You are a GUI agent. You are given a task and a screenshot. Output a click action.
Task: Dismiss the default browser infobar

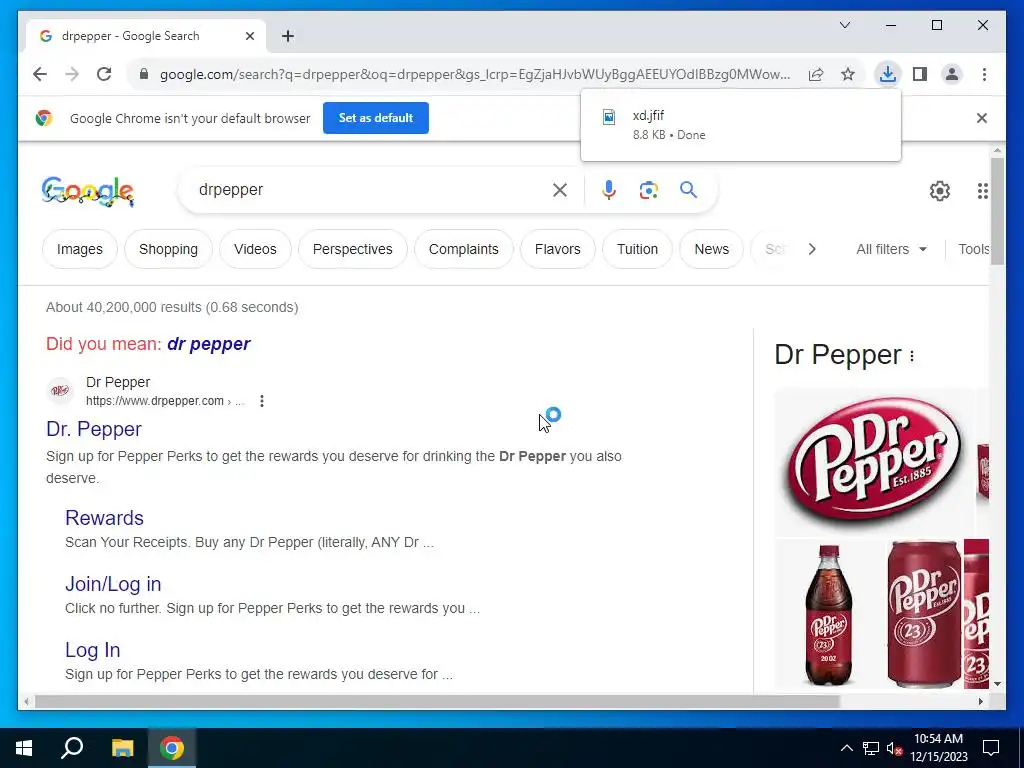pyautogui.click(x=982, y=118)
